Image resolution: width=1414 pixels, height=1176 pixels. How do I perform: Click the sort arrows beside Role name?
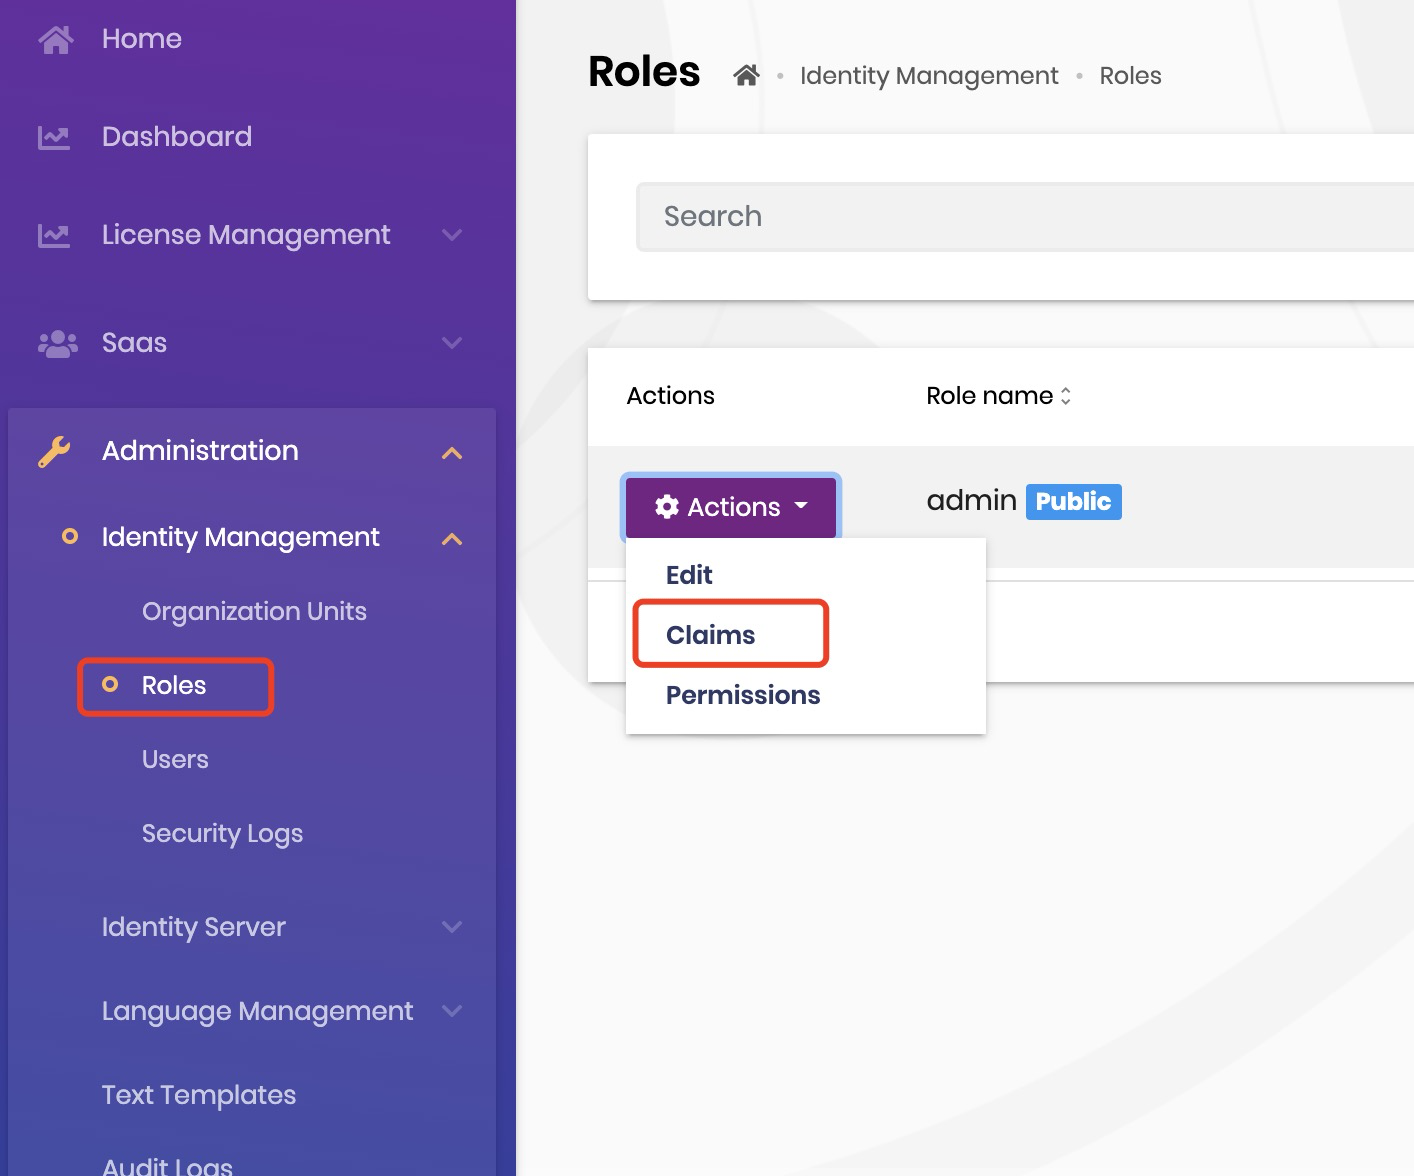(1065, 396)
